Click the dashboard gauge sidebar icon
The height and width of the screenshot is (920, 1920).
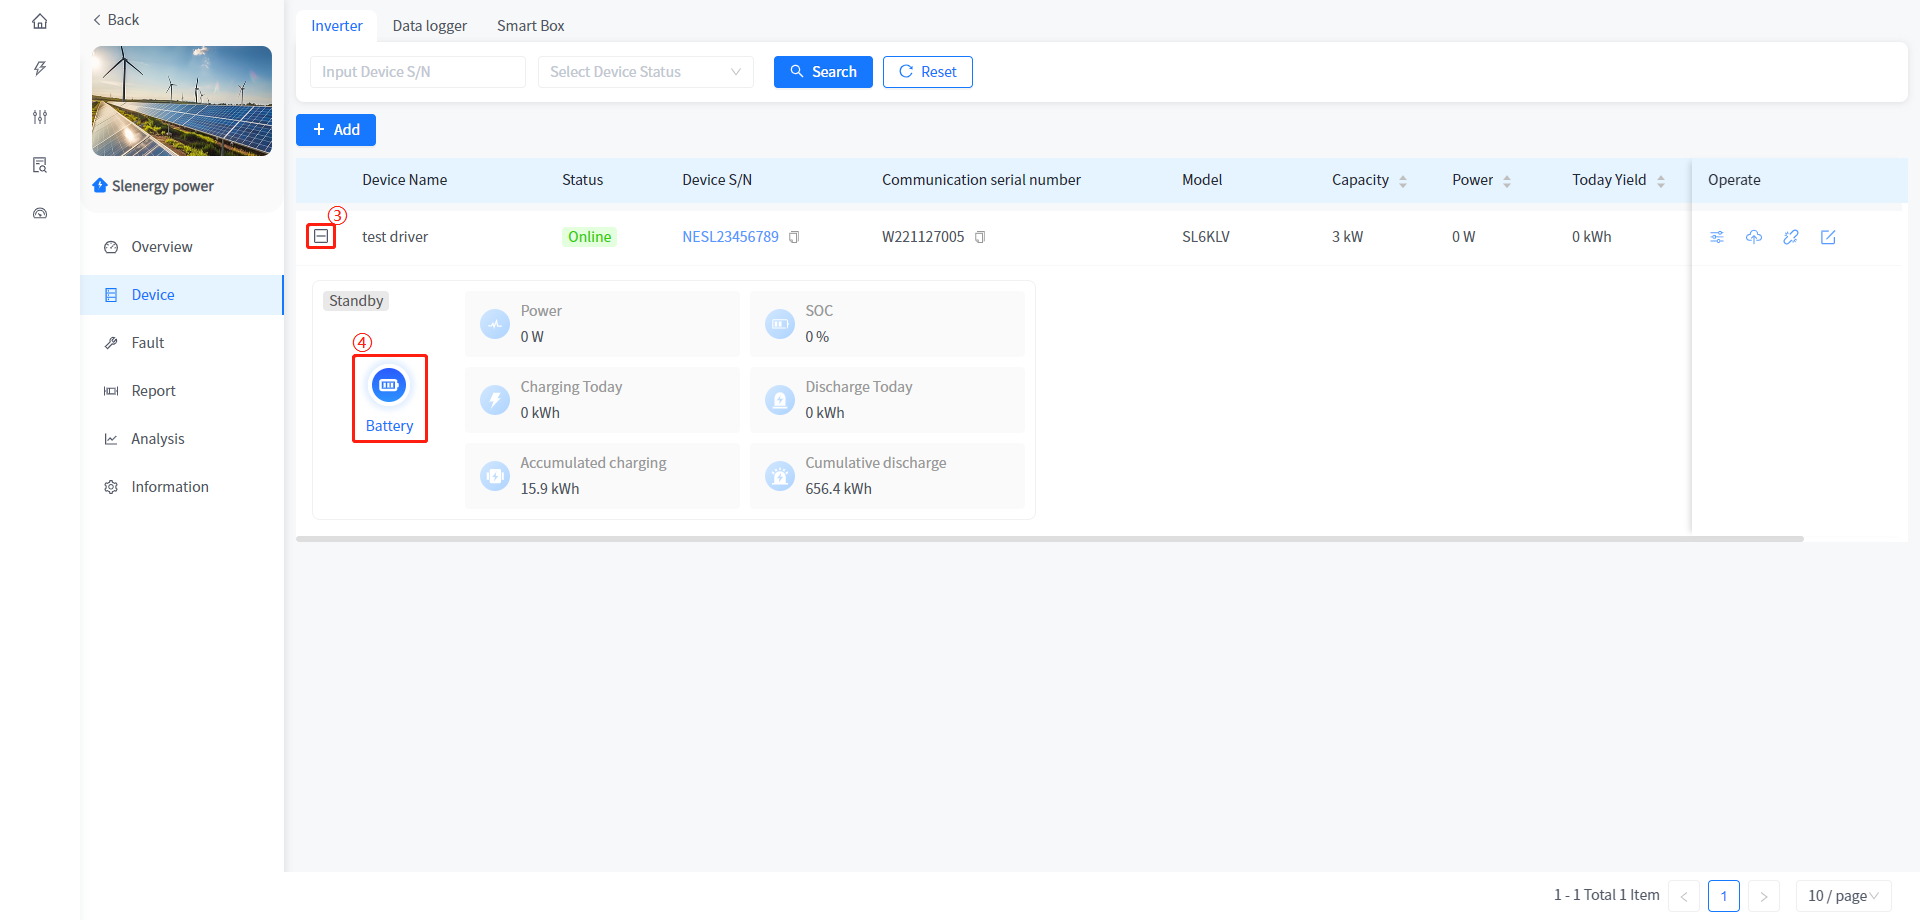point(40,213)
